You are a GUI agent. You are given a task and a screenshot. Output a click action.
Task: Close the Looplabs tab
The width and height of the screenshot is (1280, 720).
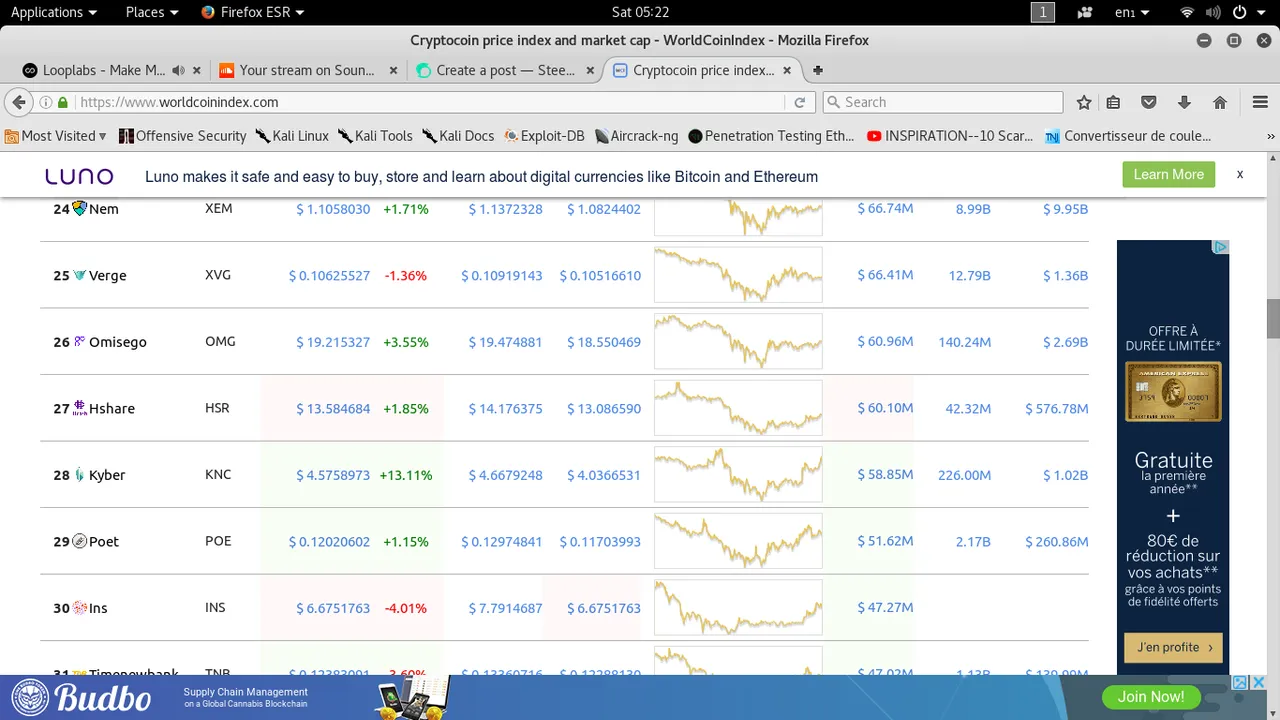pyautogui.click(x=197, y=70)
